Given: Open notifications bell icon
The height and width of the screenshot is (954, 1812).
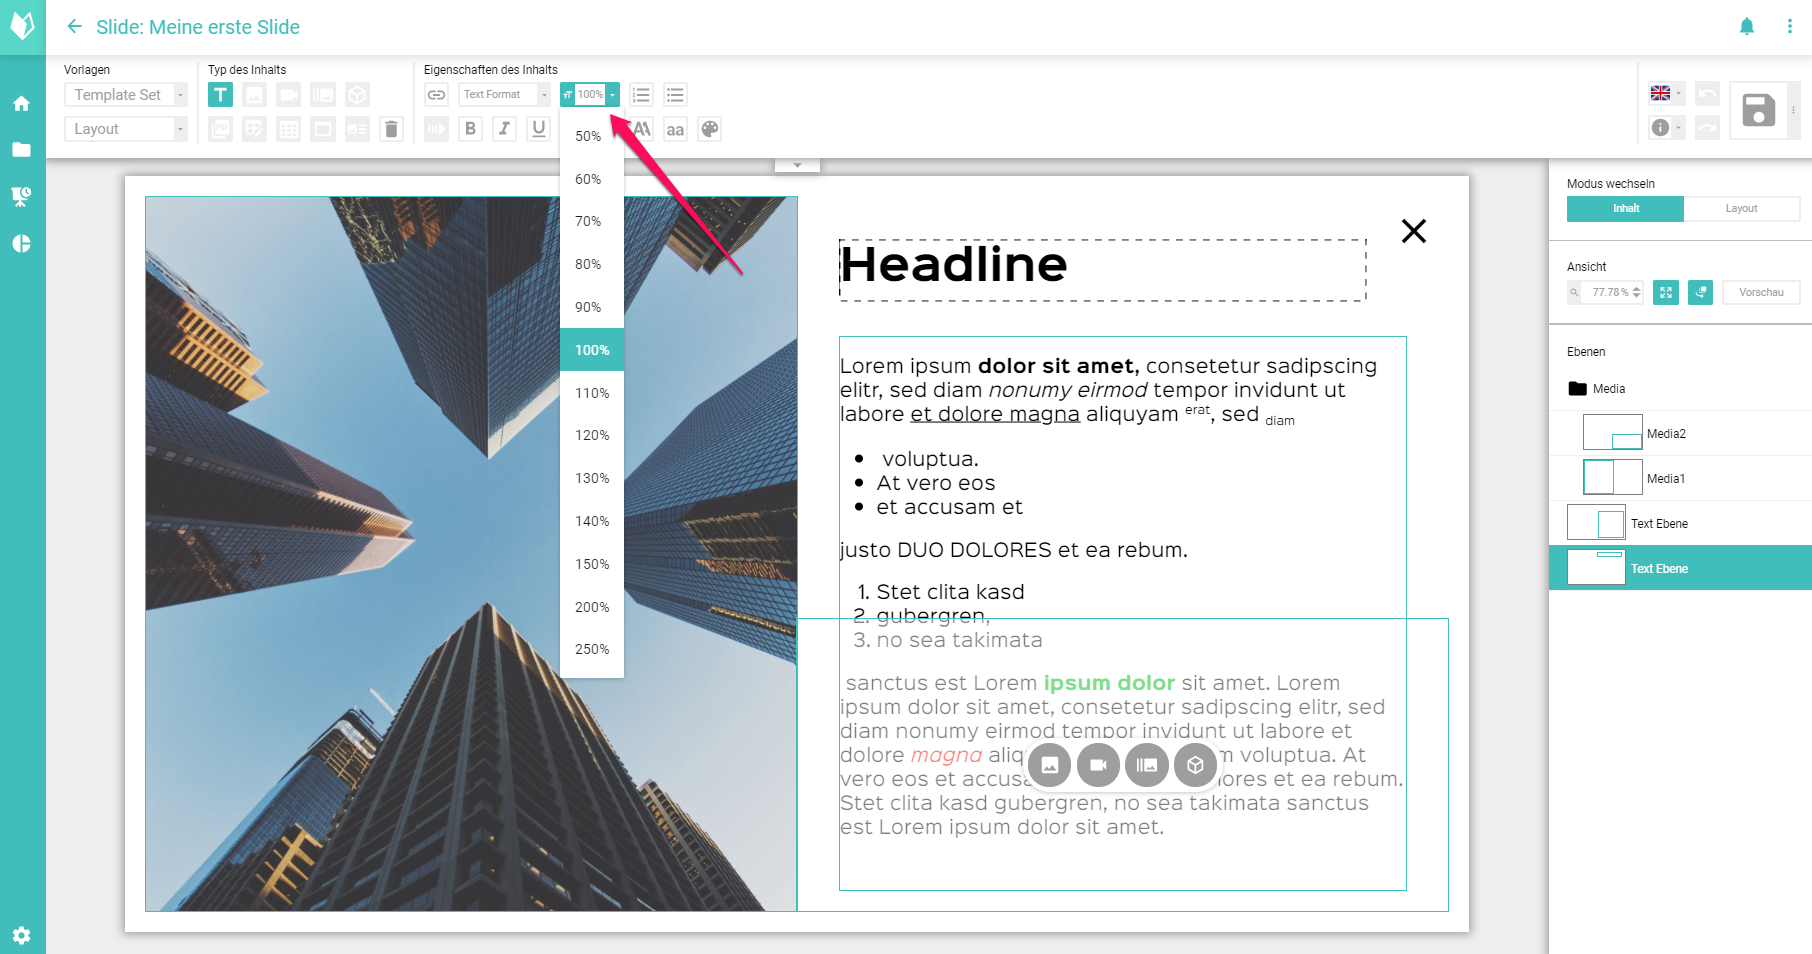Looking at the screenshot, I should point(1746,27).
